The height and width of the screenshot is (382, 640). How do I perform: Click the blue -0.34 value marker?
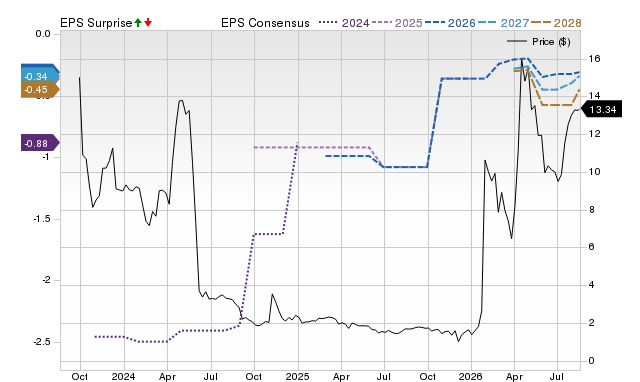click(40, 76)
